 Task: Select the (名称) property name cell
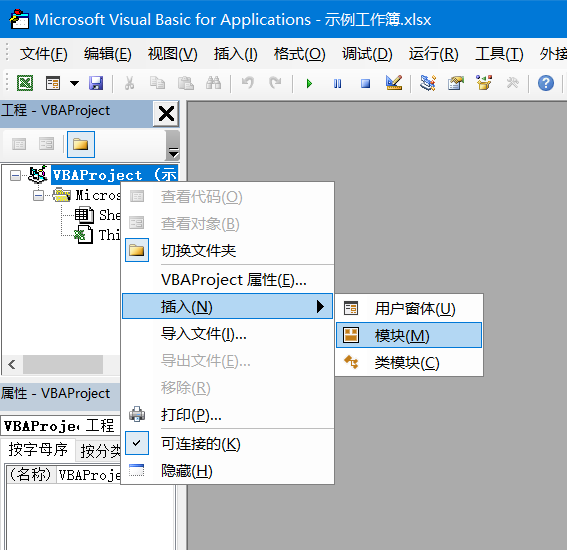[31, 474]
